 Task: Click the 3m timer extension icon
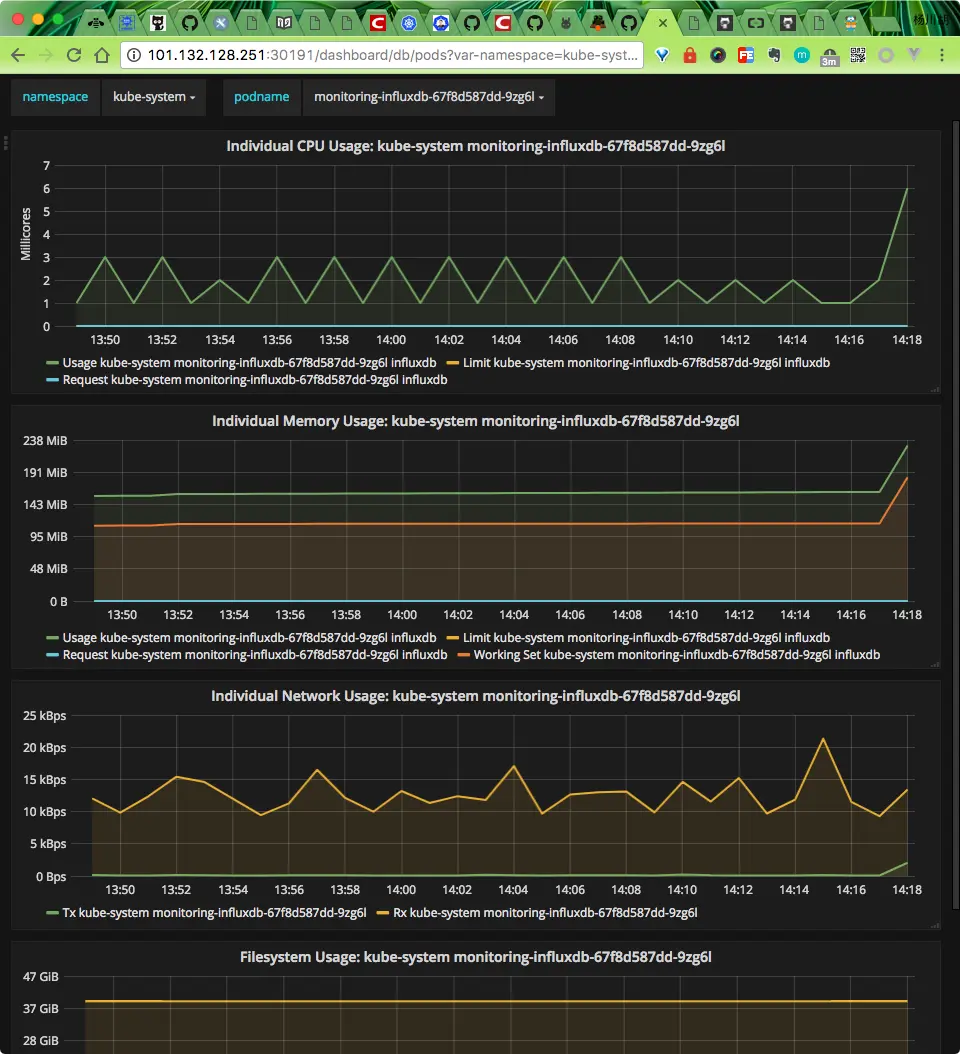pyautogui.click(x=829, y=58)
